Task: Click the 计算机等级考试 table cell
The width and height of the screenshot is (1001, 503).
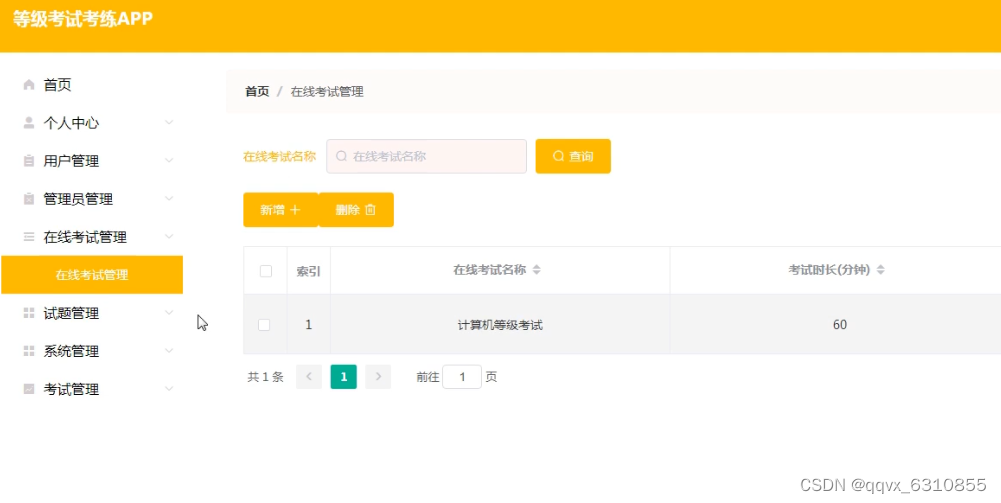Action: coord(500,325)
